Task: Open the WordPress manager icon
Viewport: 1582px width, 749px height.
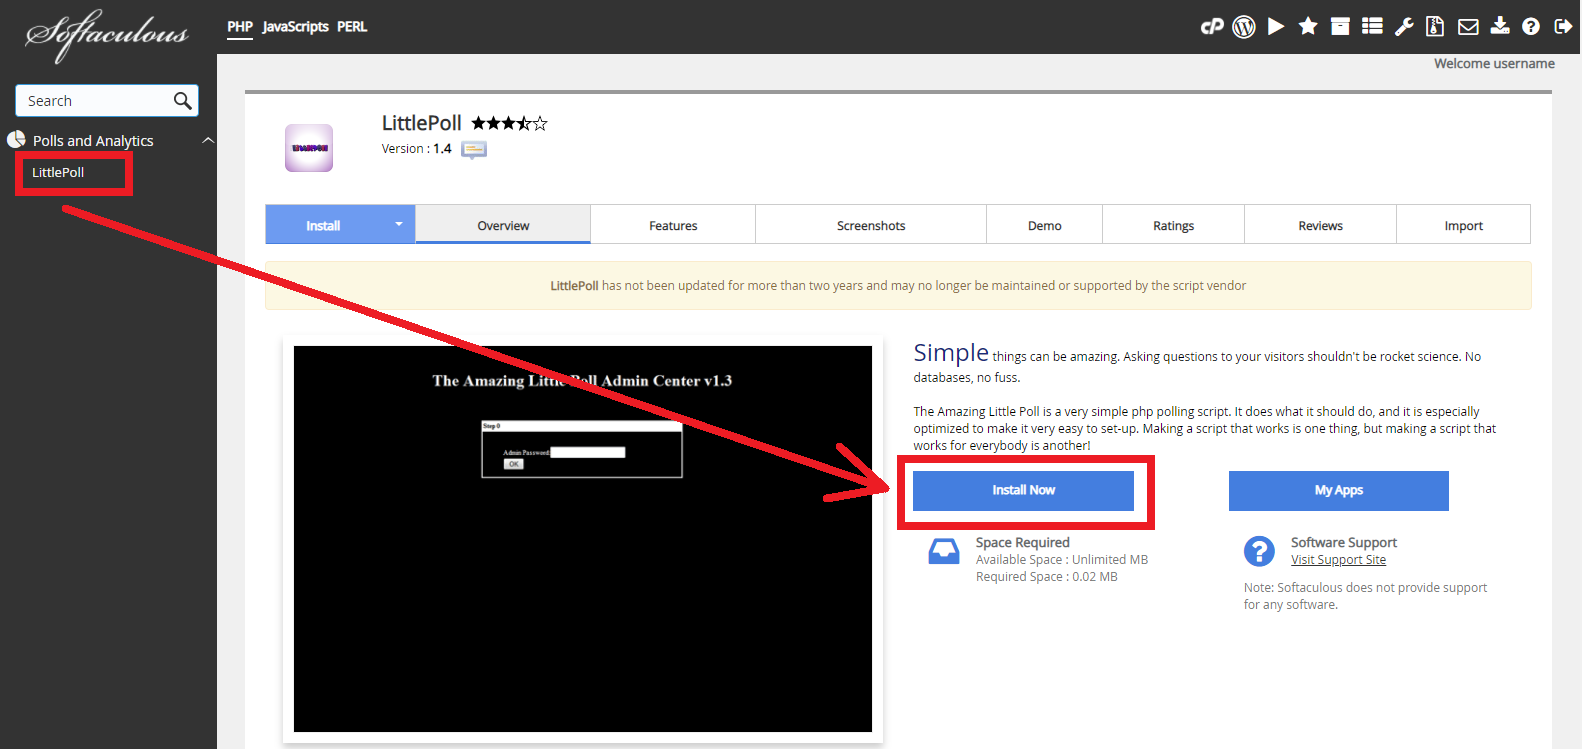Action: [x=1244, y=27]
